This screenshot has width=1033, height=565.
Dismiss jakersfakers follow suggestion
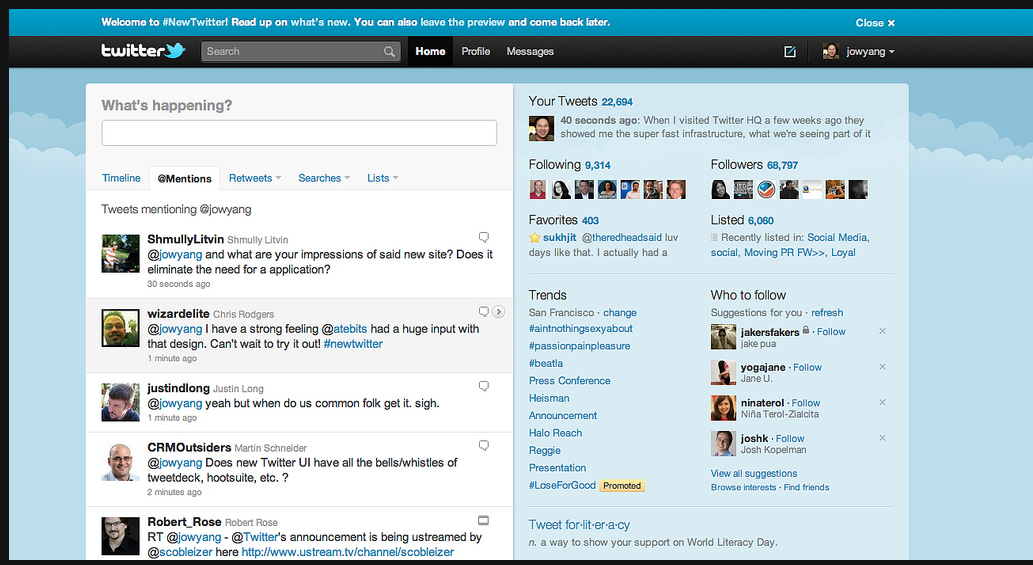click(882, 331)
